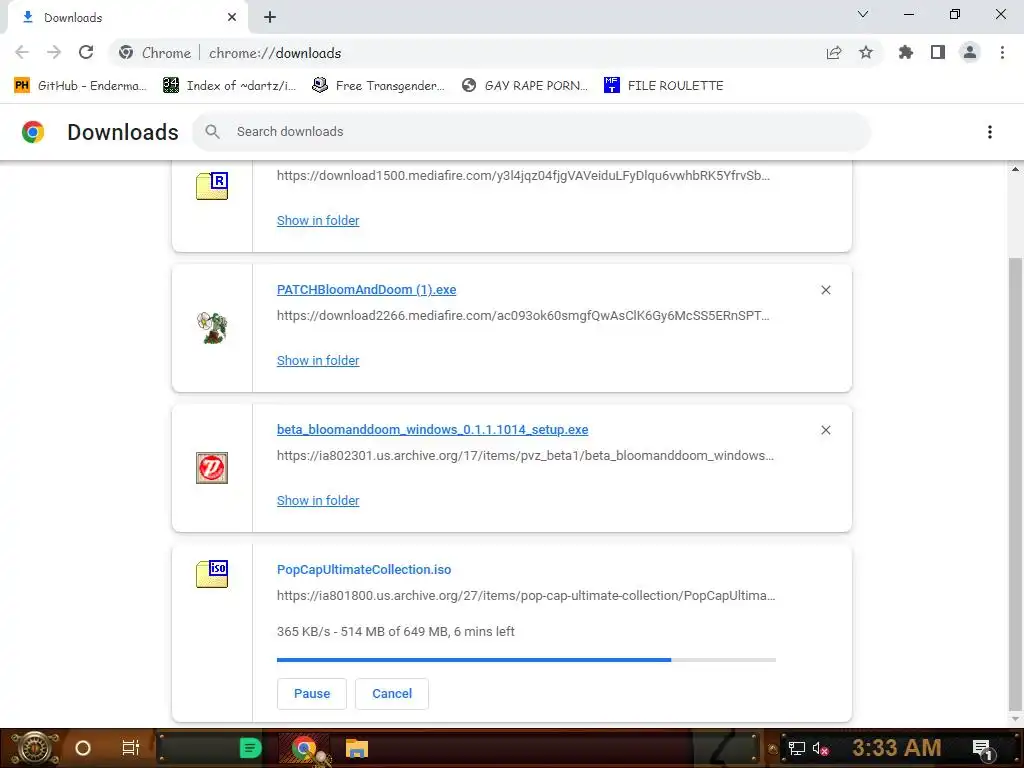Click the red installer icon of beta_bloomanddoom
Screen dimensions: 1024x768
click(x=212, y=468)
